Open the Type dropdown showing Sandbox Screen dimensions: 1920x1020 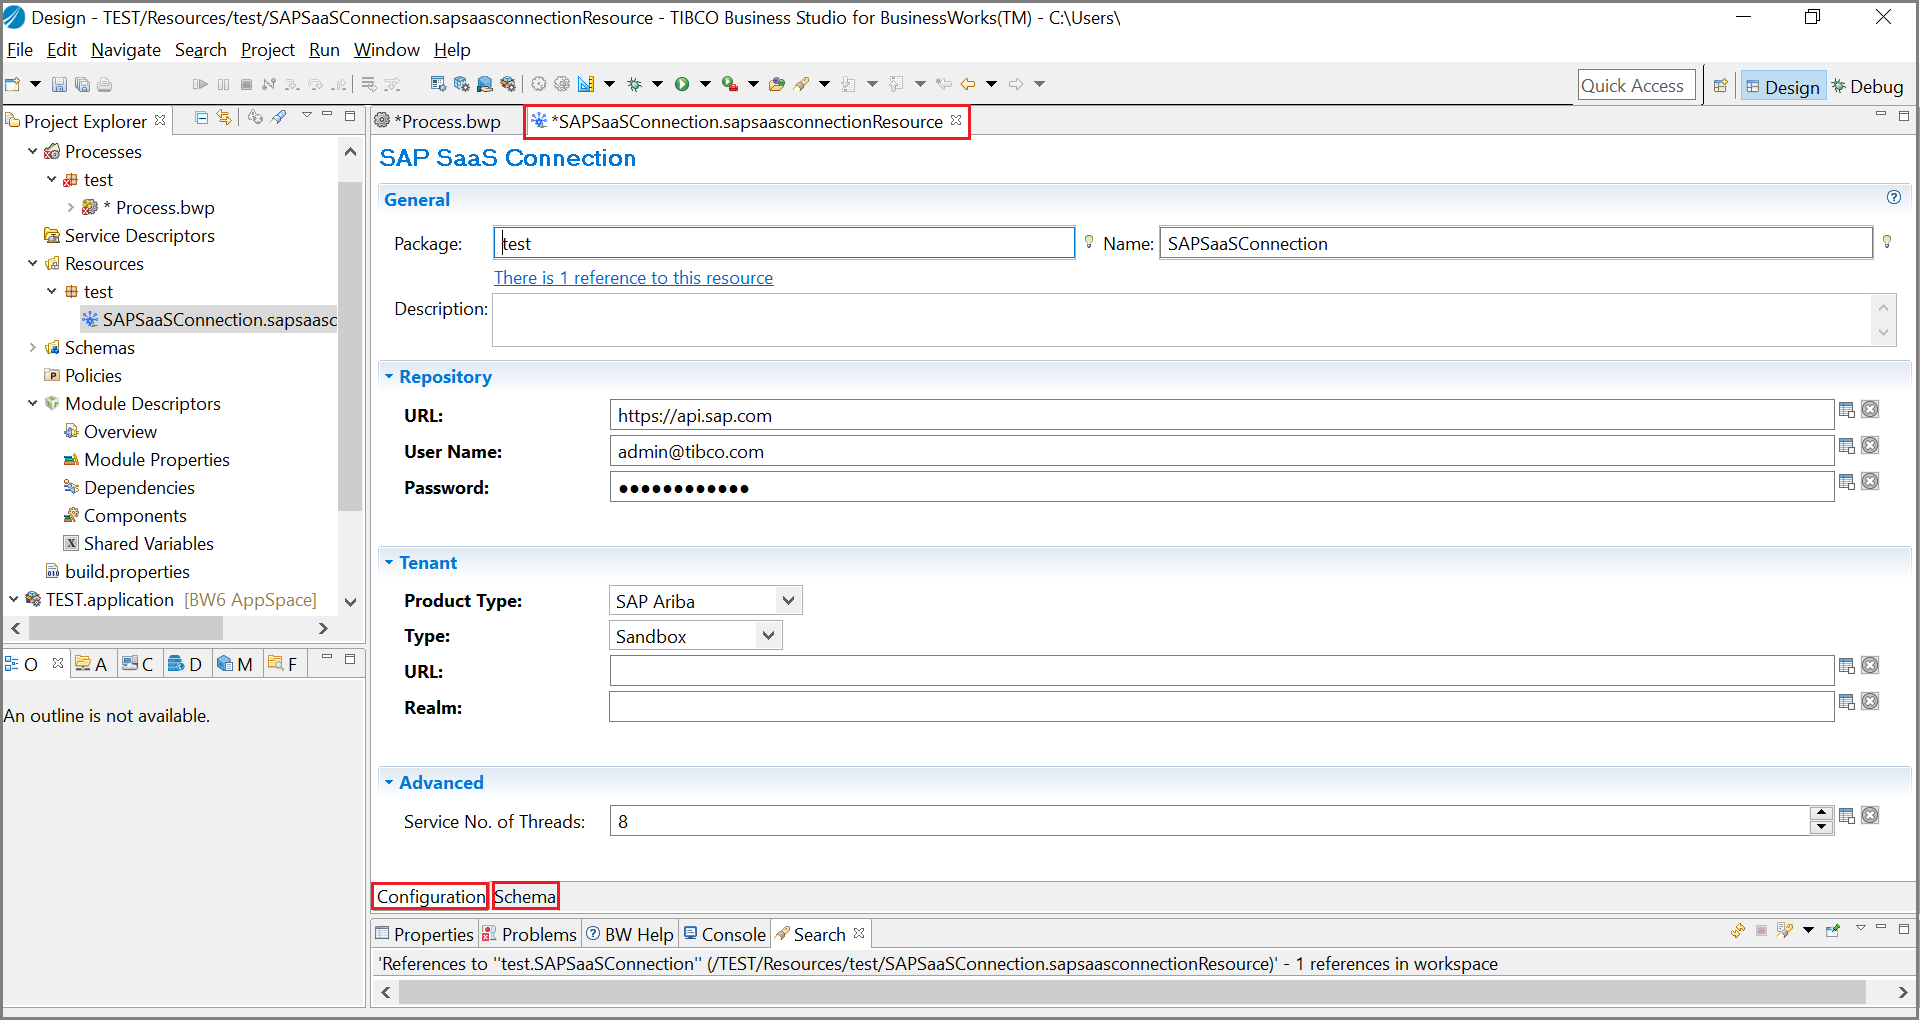(x=695, y=636)
